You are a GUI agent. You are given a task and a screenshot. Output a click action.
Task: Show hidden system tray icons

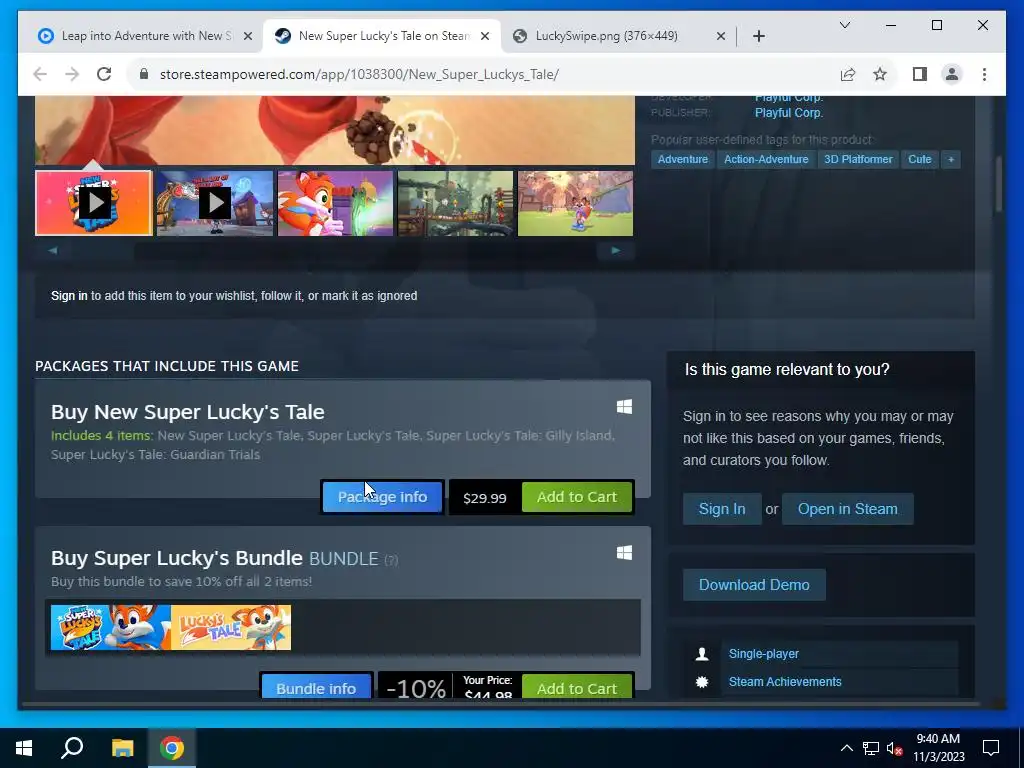[846, 748]
